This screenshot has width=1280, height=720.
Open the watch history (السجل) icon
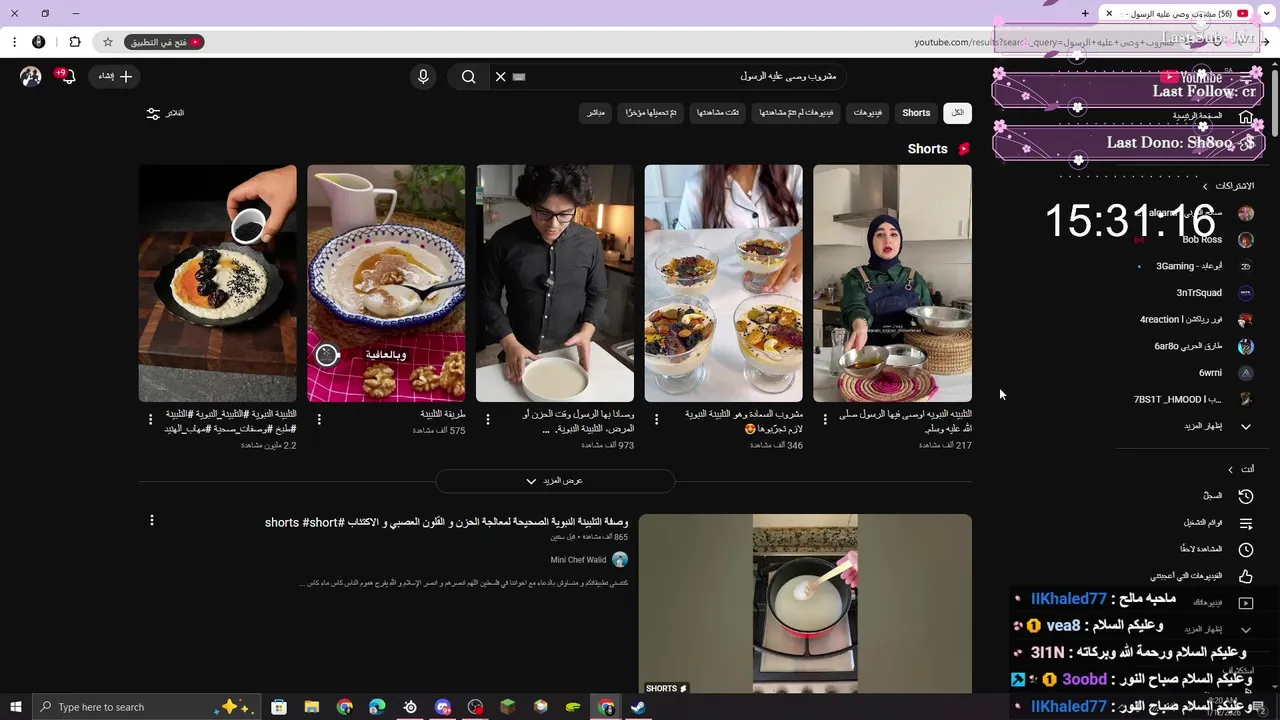1246,496
